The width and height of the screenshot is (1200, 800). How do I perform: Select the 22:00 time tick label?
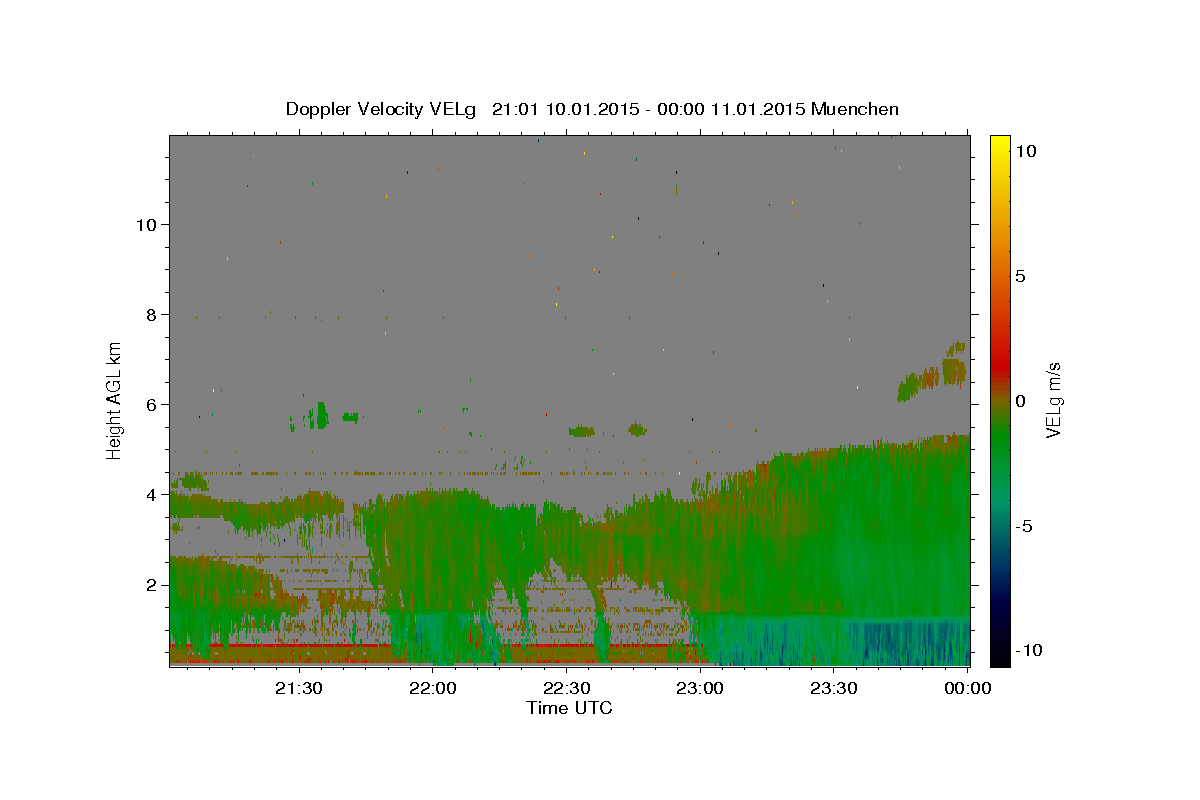[x=433, y=688]
